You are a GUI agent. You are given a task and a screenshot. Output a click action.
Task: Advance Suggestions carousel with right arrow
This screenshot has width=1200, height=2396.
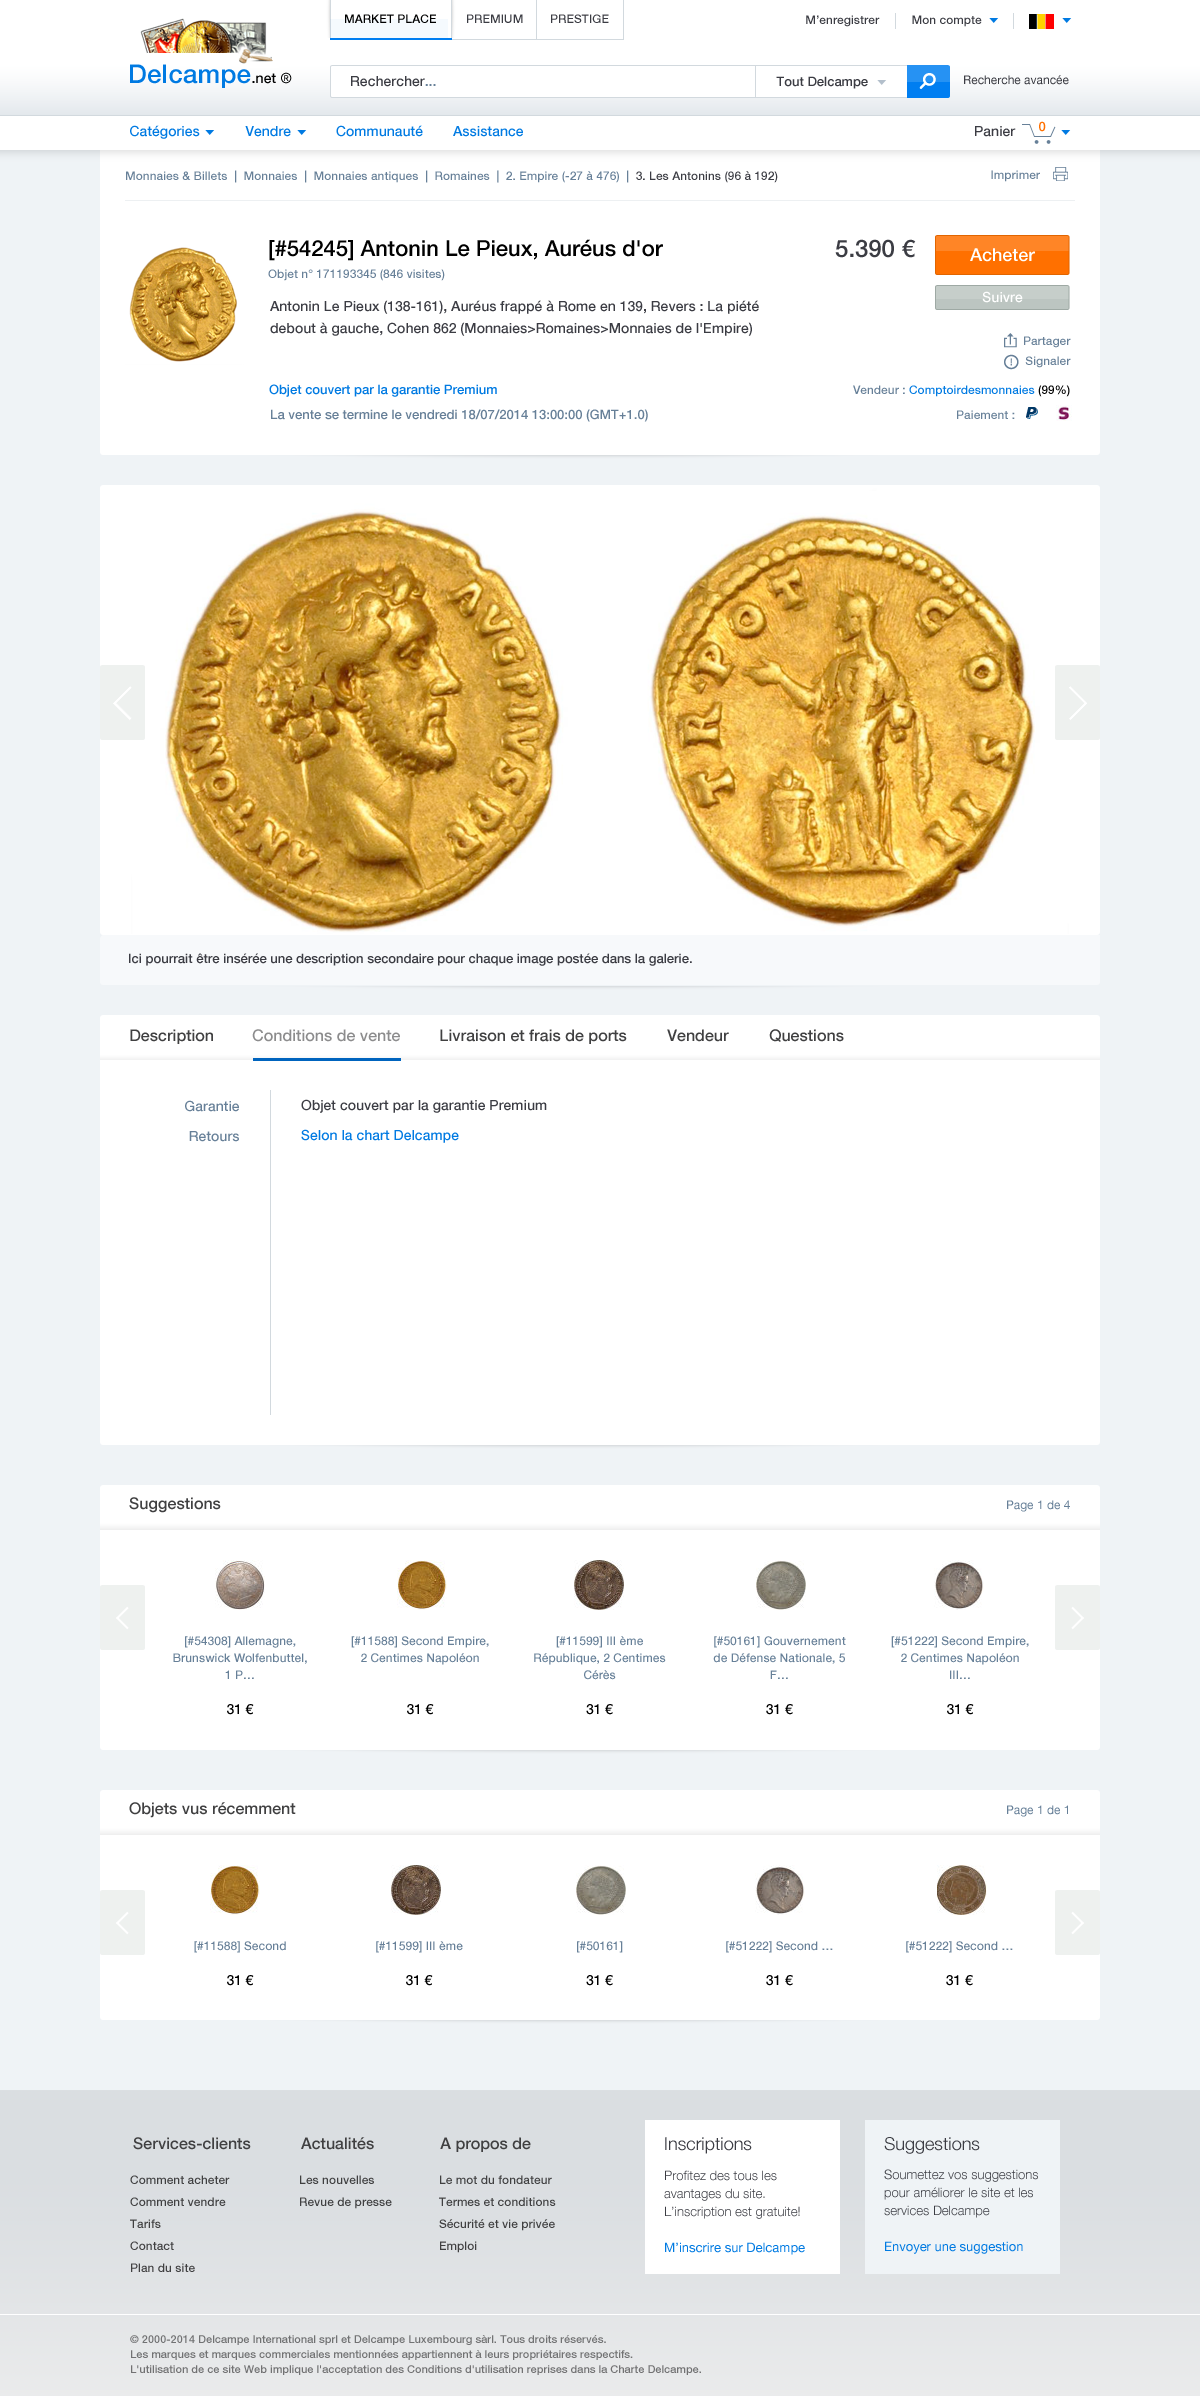1077,1617
